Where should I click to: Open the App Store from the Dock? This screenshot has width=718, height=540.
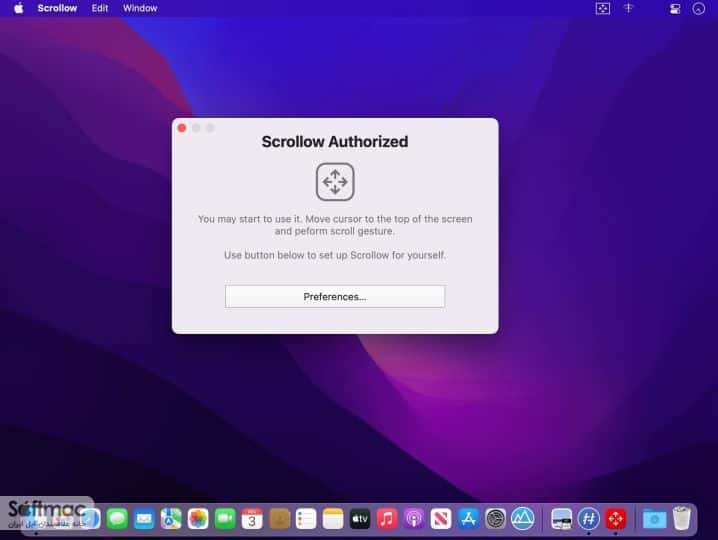(x=468, y=519)
